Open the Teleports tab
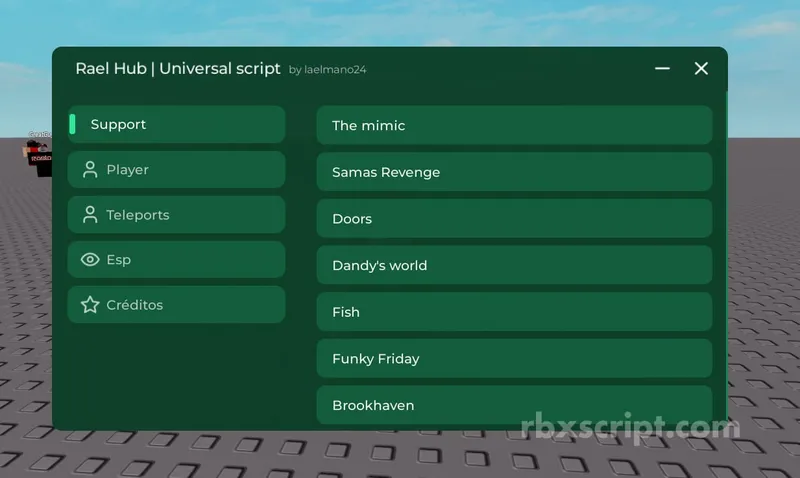Screen dimensions: 800x478 (177, 215)
